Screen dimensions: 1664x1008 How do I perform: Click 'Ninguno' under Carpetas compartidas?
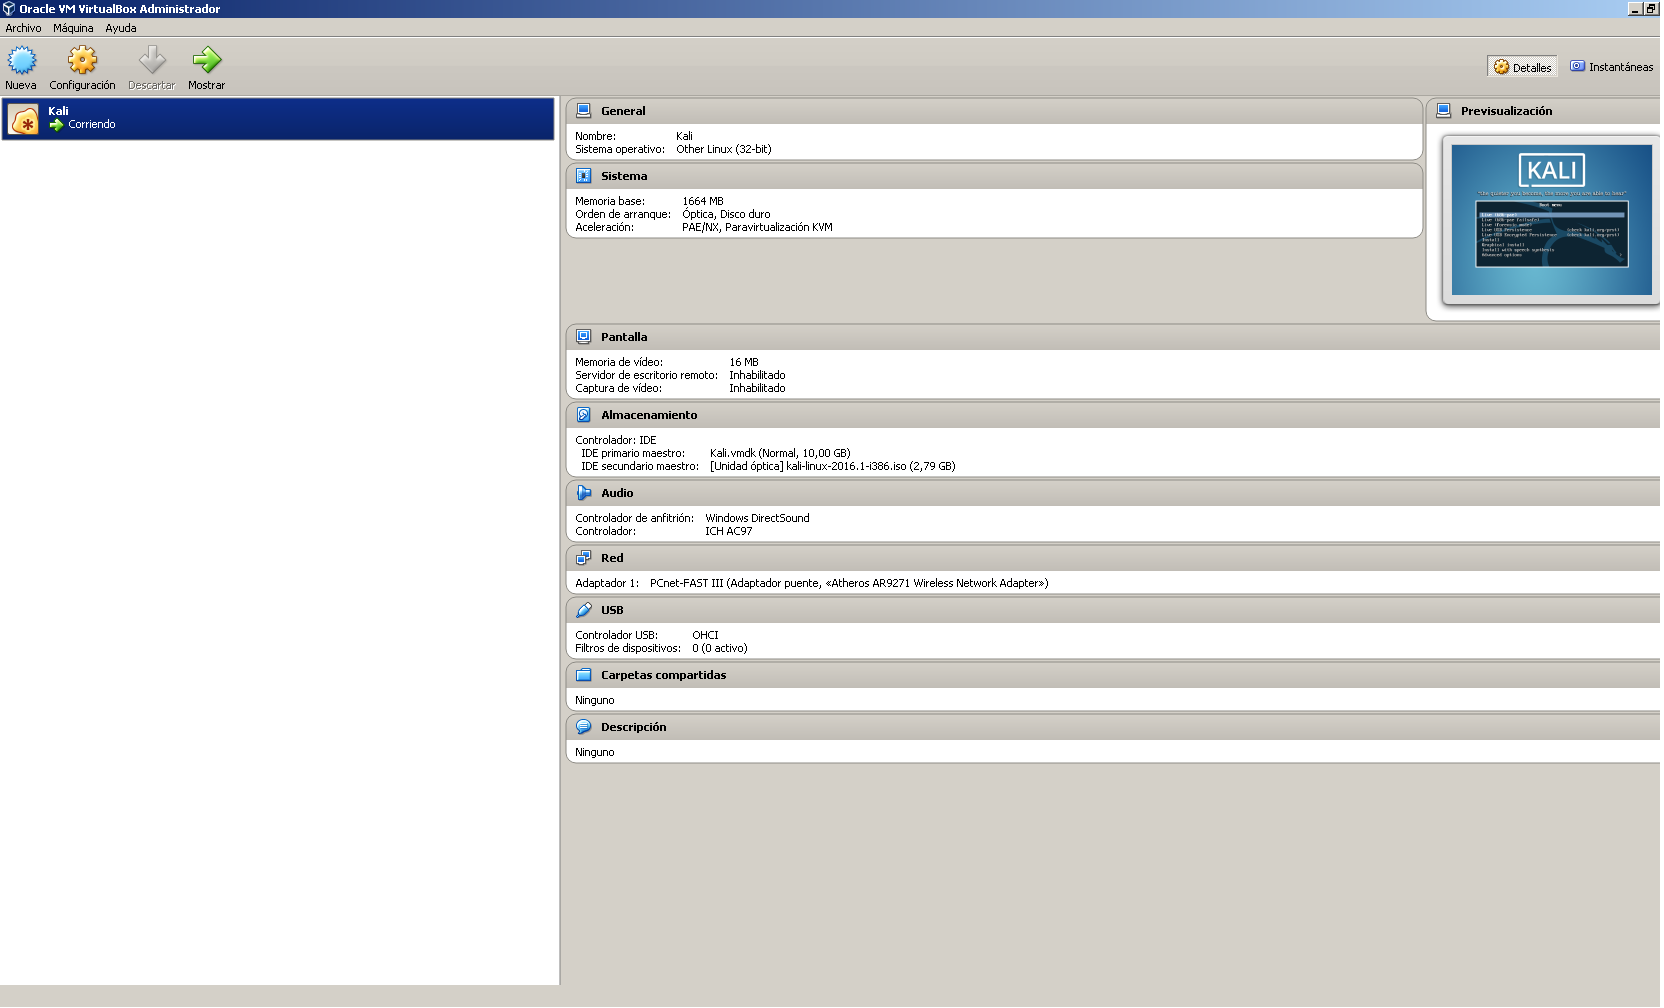(595, 701)
